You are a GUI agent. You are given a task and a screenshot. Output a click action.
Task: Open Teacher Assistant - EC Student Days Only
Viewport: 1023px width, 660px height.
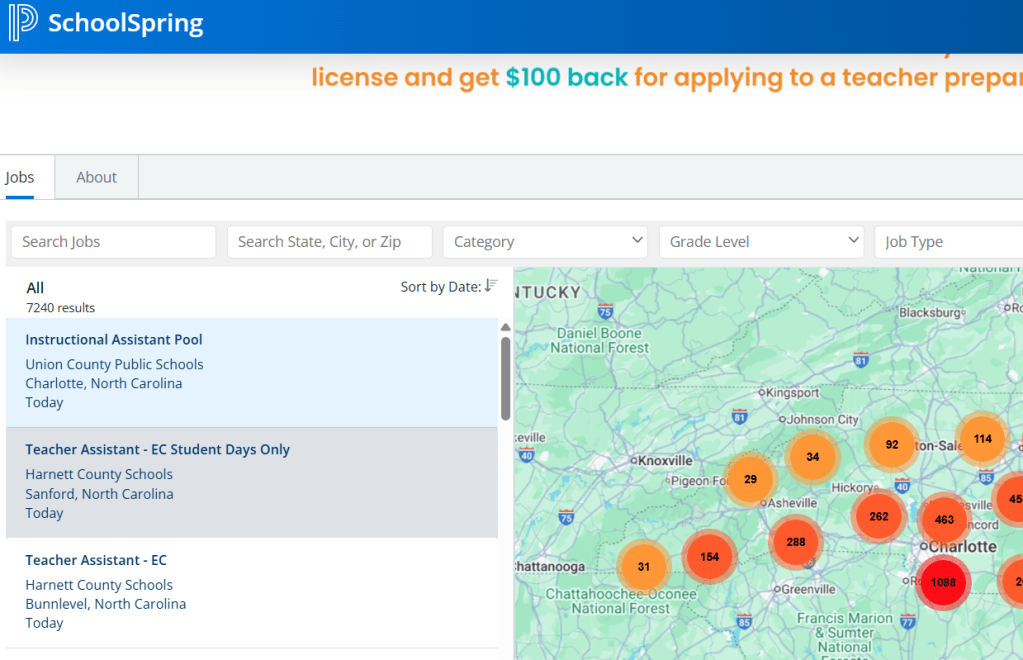(x=157, y=450)
